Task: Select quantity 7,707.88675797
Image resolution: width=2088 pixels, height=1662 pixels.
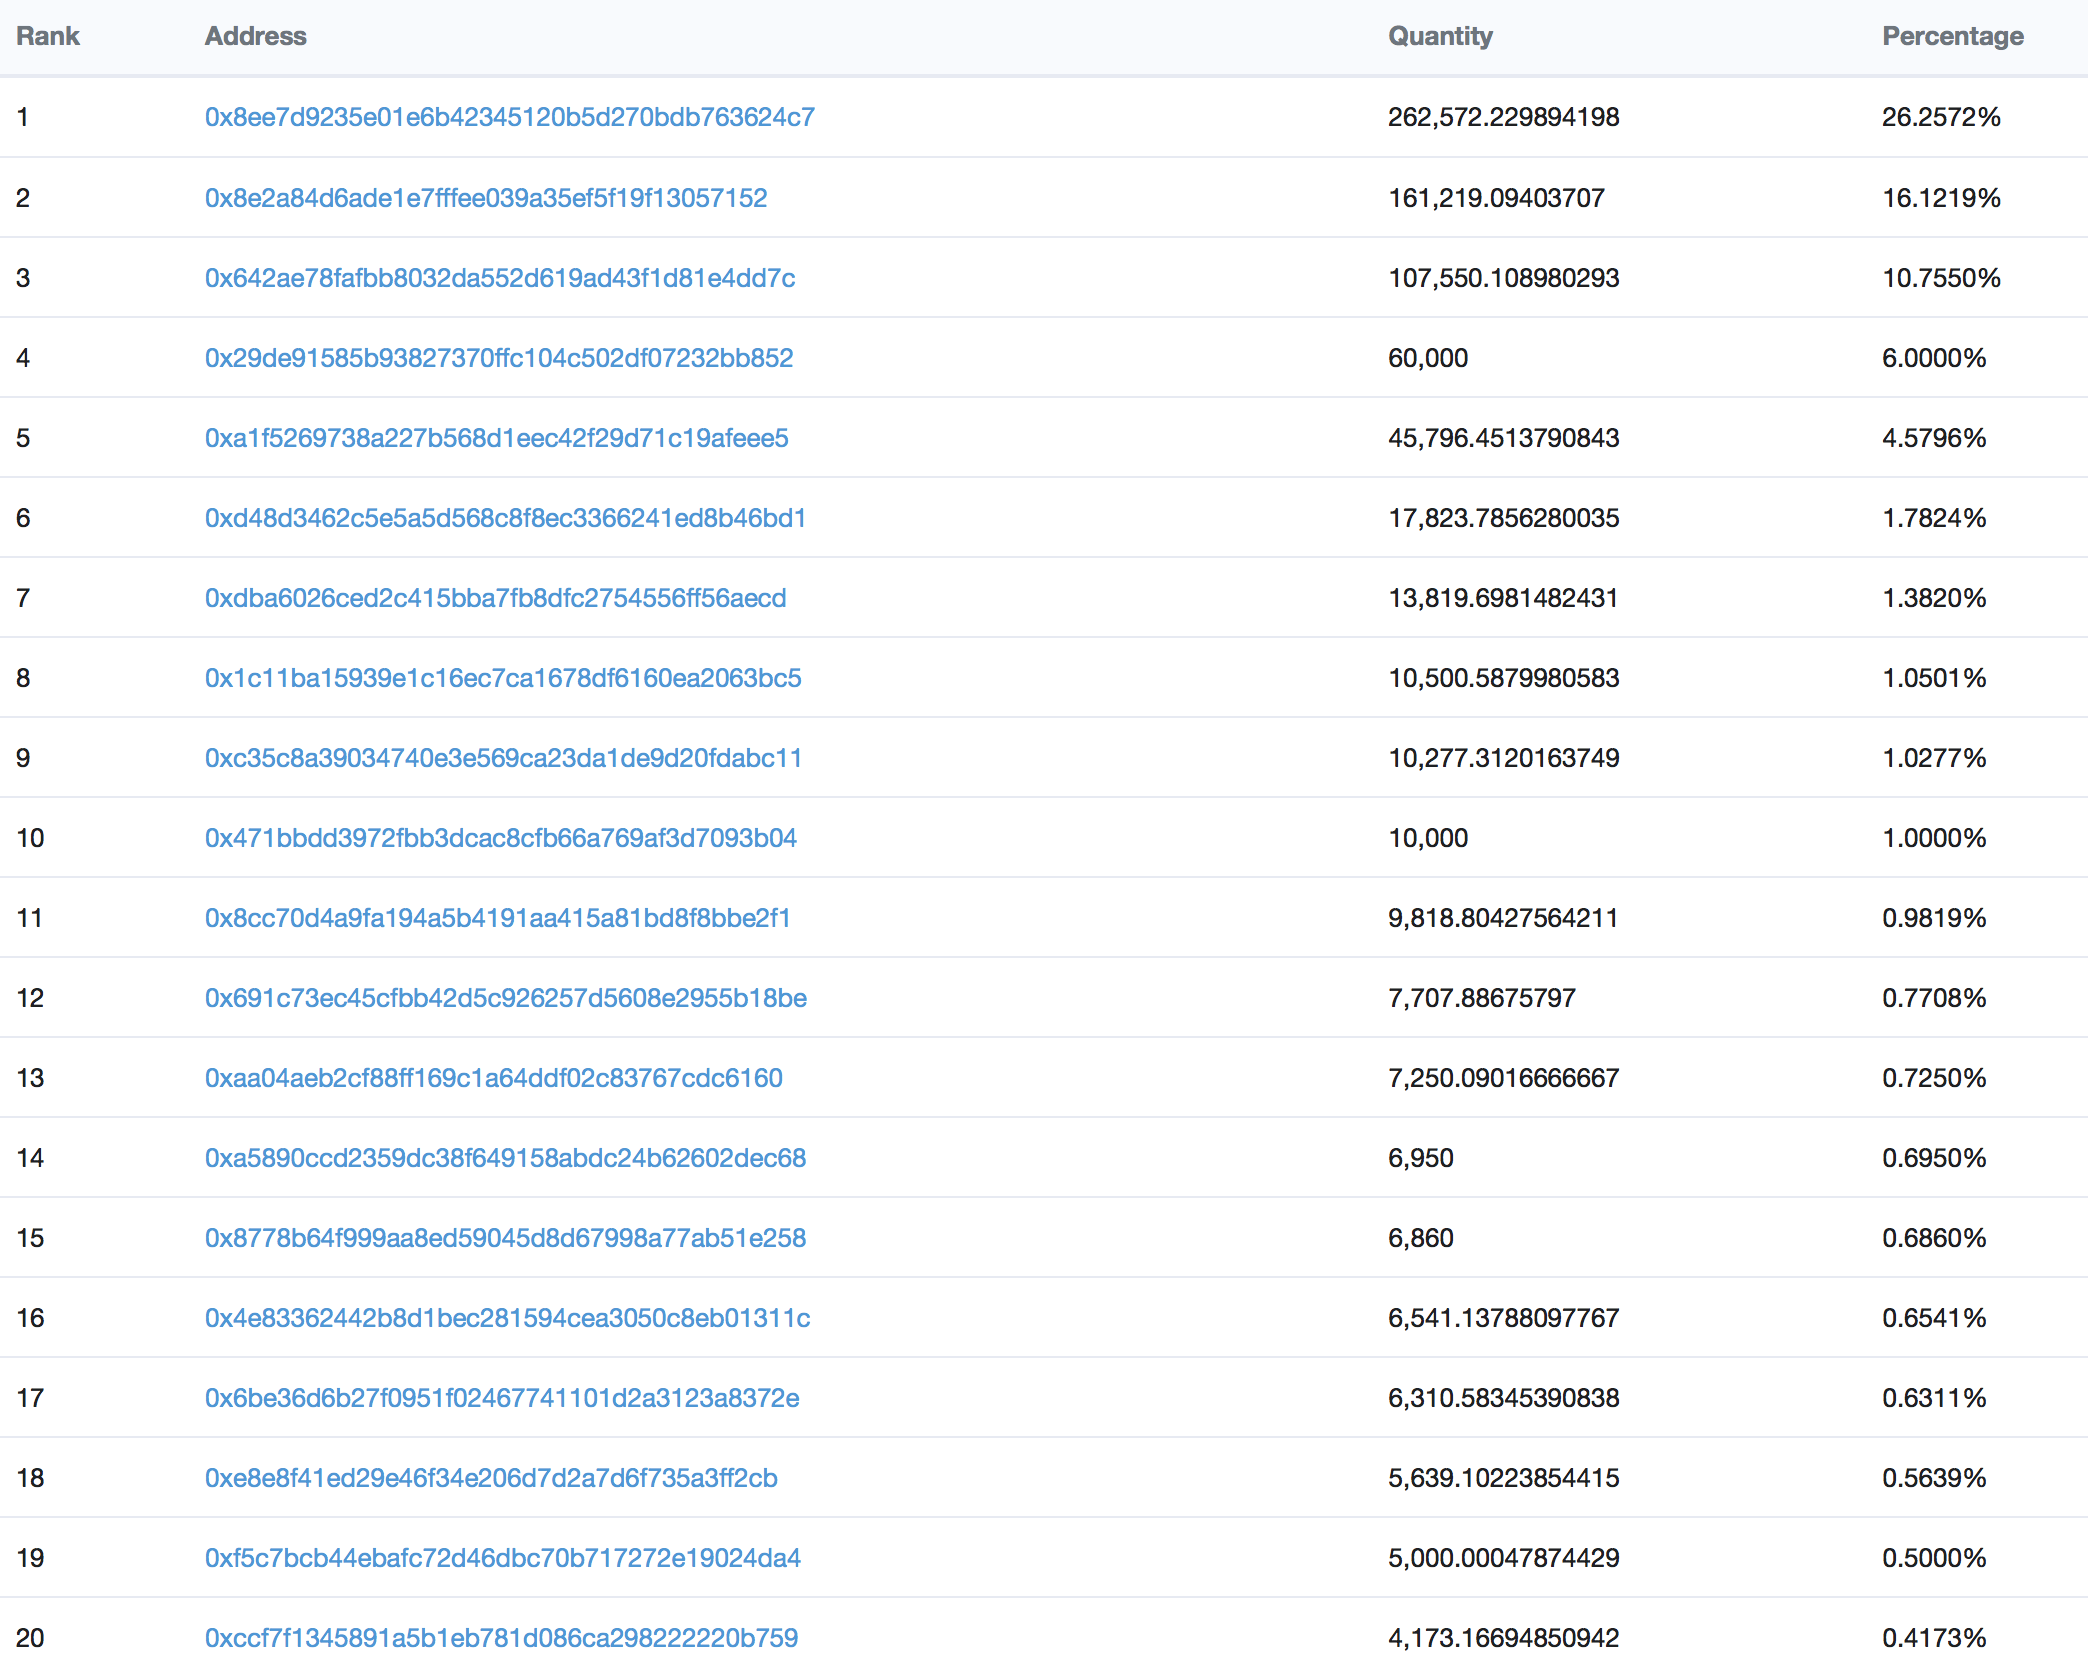Action: [x=1482, y=998]
